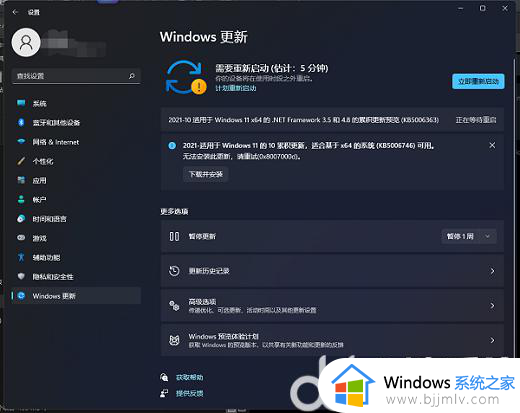Click 下载并安装 button
This screenshot has height=413, width=520.
[206, 174]
